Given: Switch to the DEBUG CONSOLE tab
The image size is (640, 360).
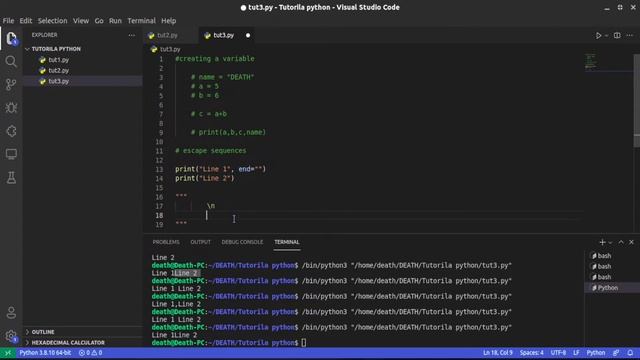Looking at the screenshot, I should tap(242, 242).
